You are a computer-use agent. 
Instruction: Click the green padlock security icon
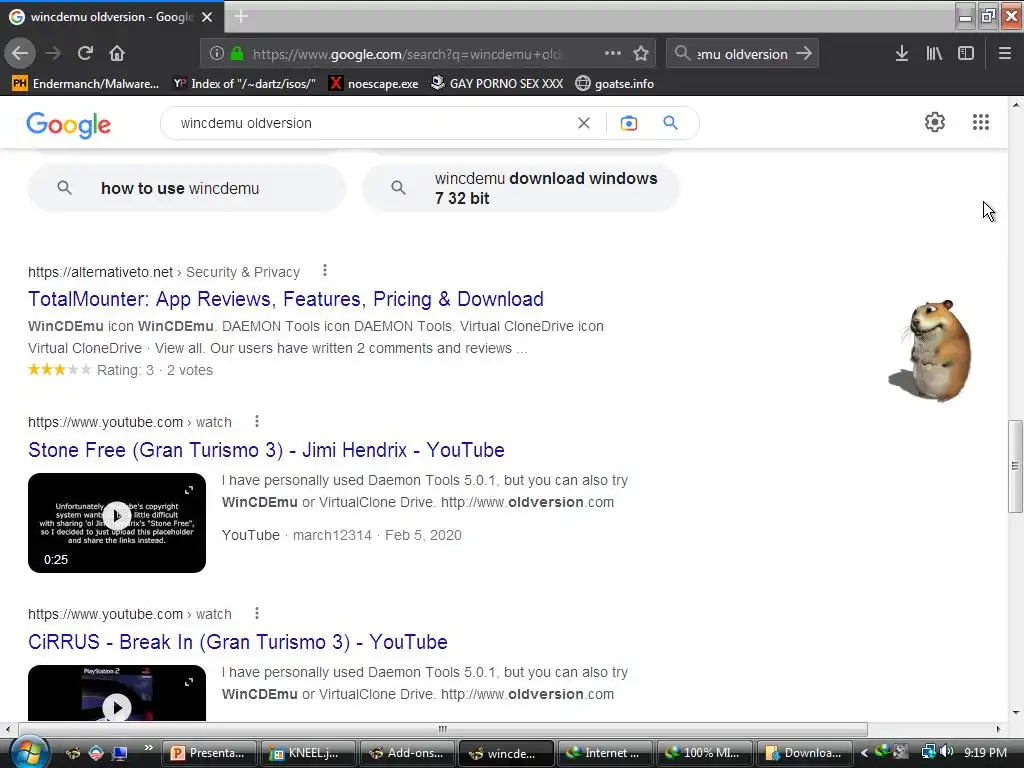[x=237, y=54]
